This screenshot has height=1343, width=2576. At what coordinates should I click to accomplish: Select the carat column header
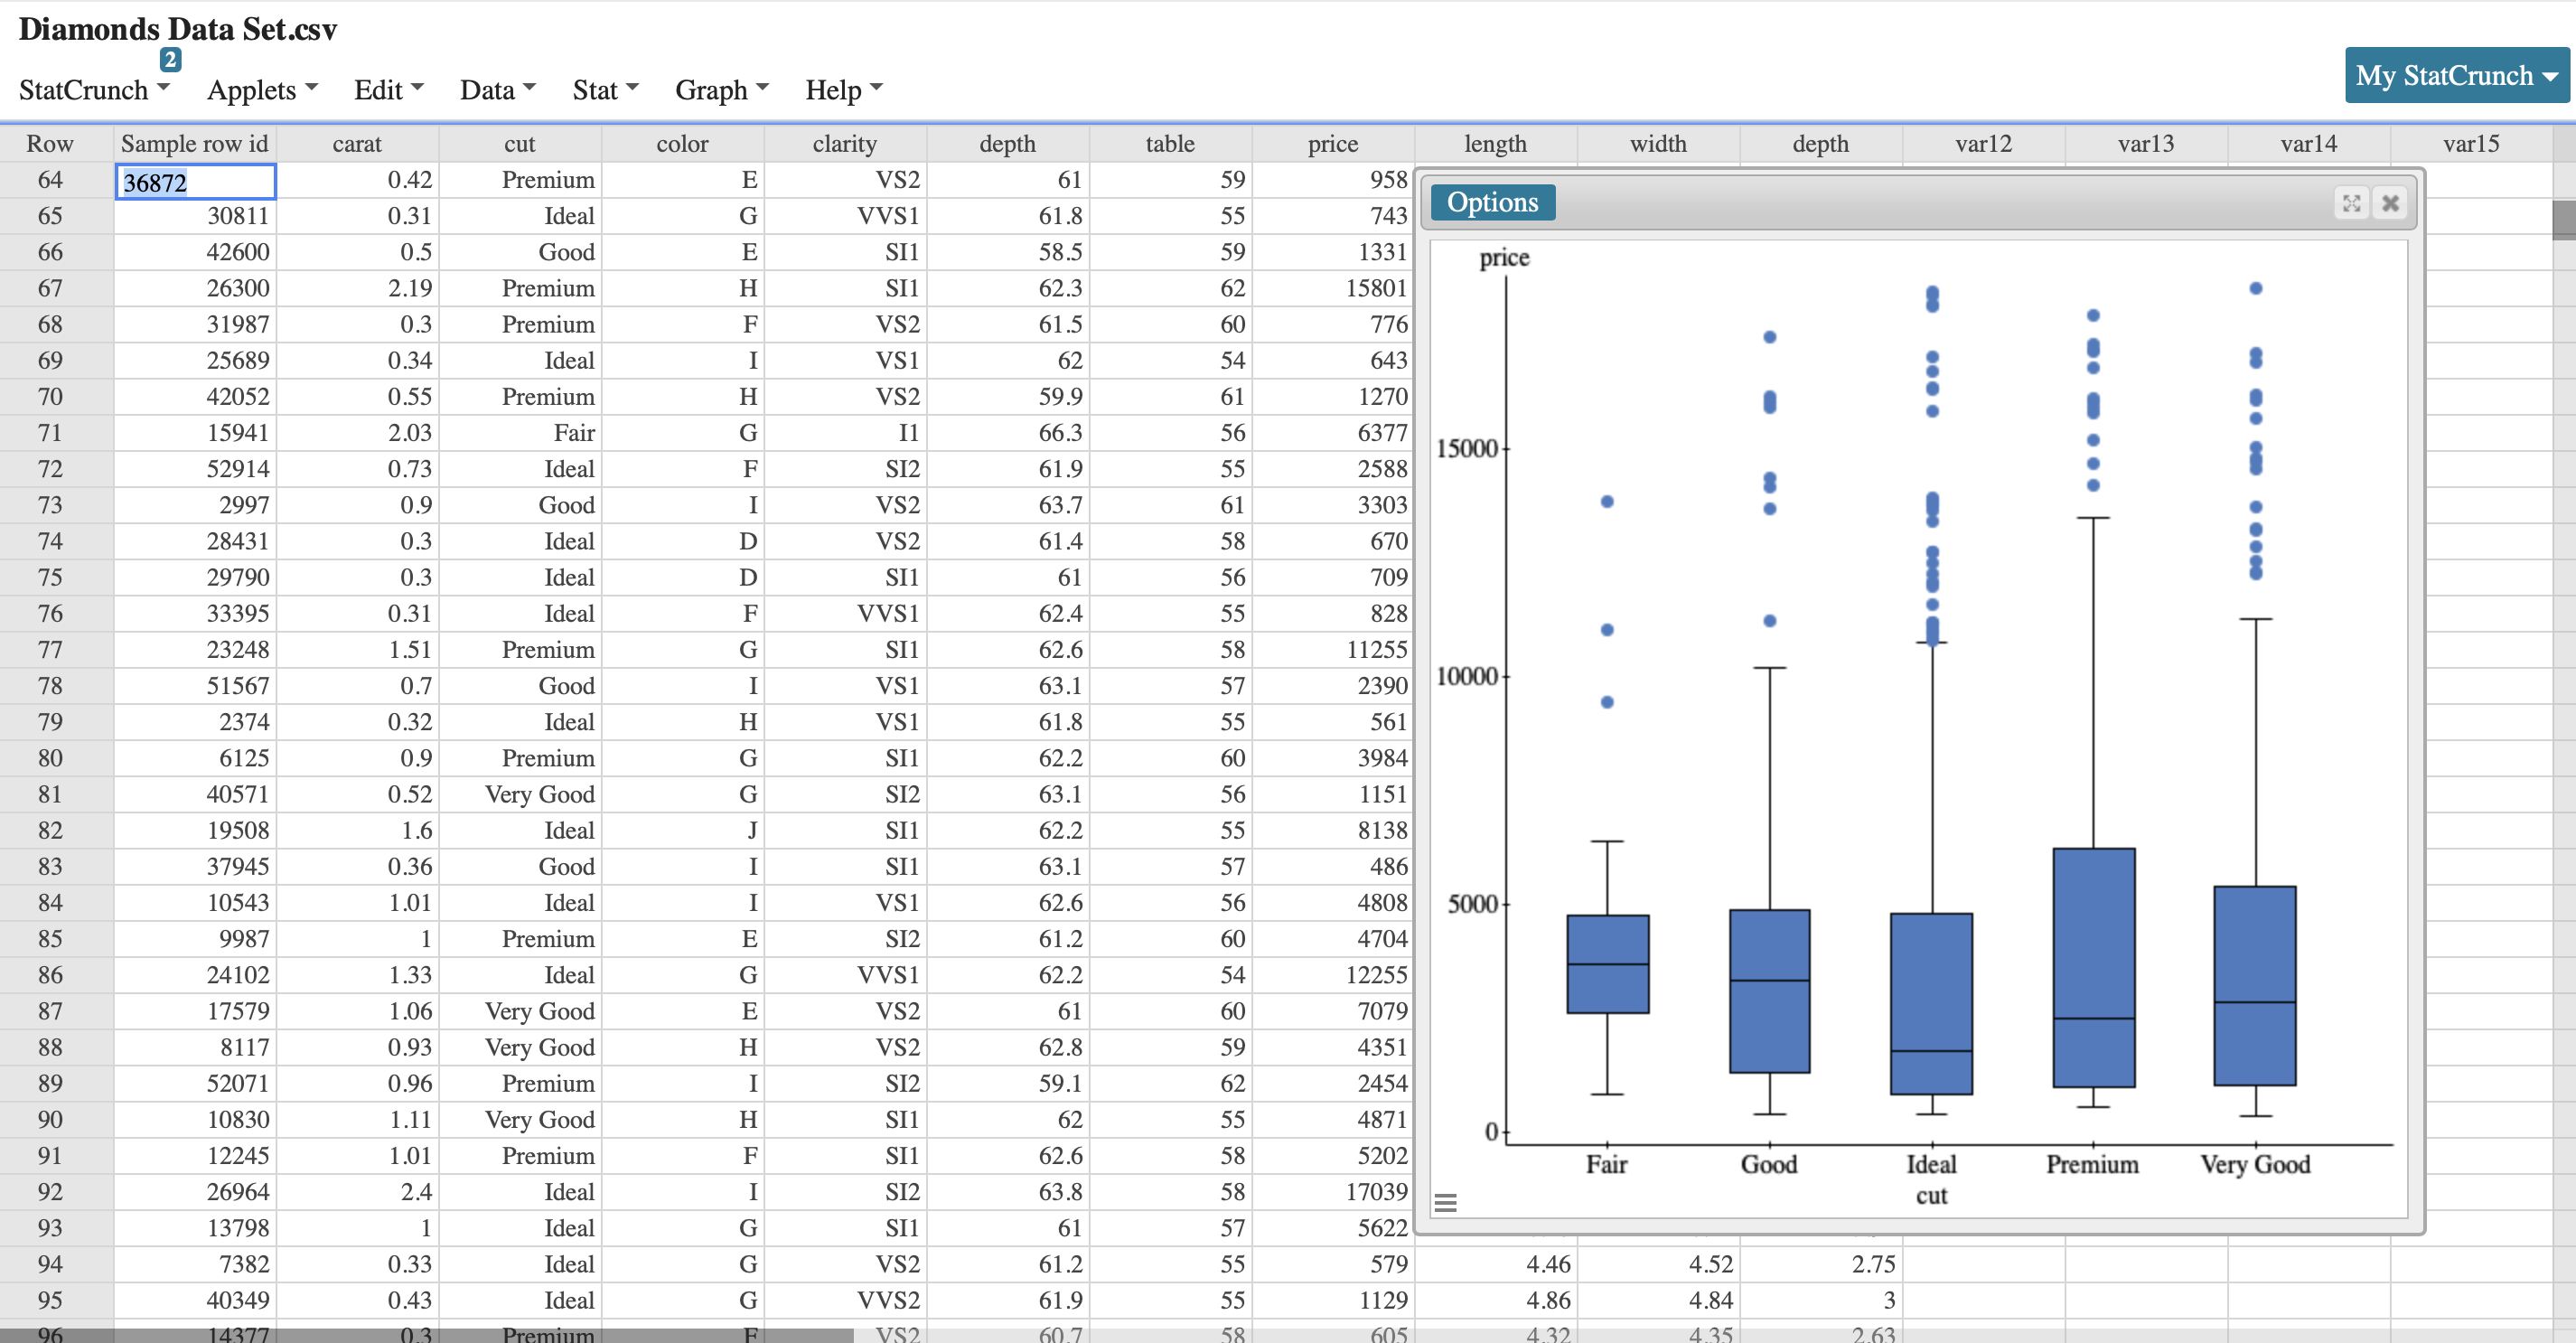pyautogui.click(x=357, y=143)
